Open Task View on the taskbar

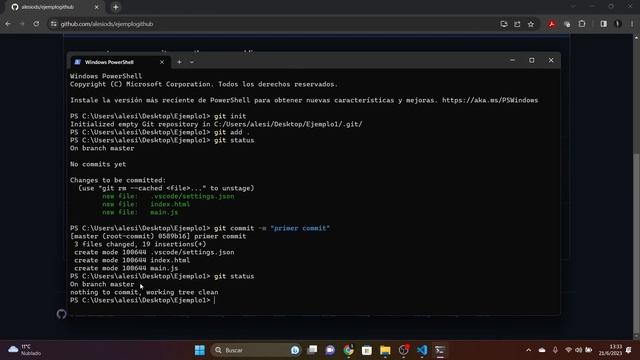tap(312, 350)
